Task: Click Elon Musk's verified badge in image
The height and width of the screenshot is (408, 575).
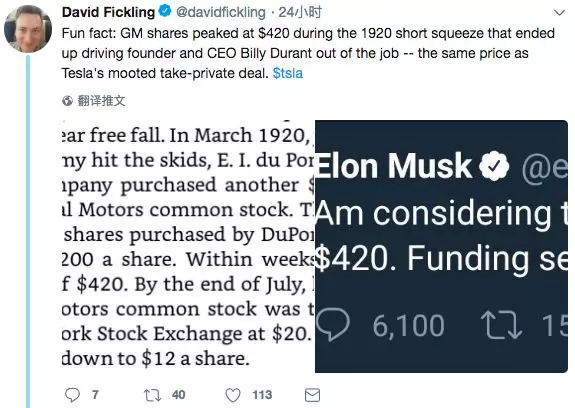Action: tap(494, 166)
